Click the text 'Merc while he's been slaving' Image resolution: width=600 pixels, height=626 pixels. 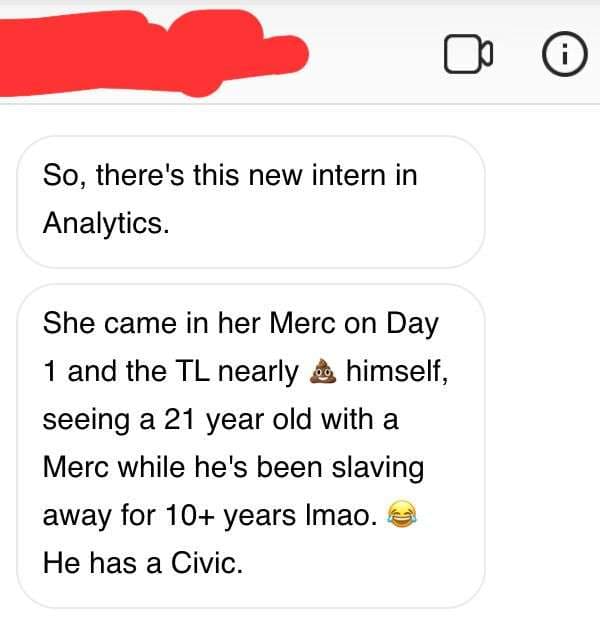click(233, 467)
